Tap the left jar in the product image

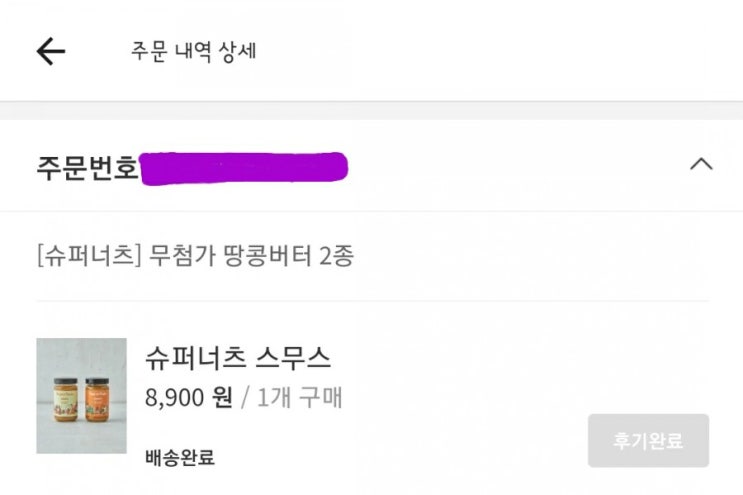[x=66, y=399]
